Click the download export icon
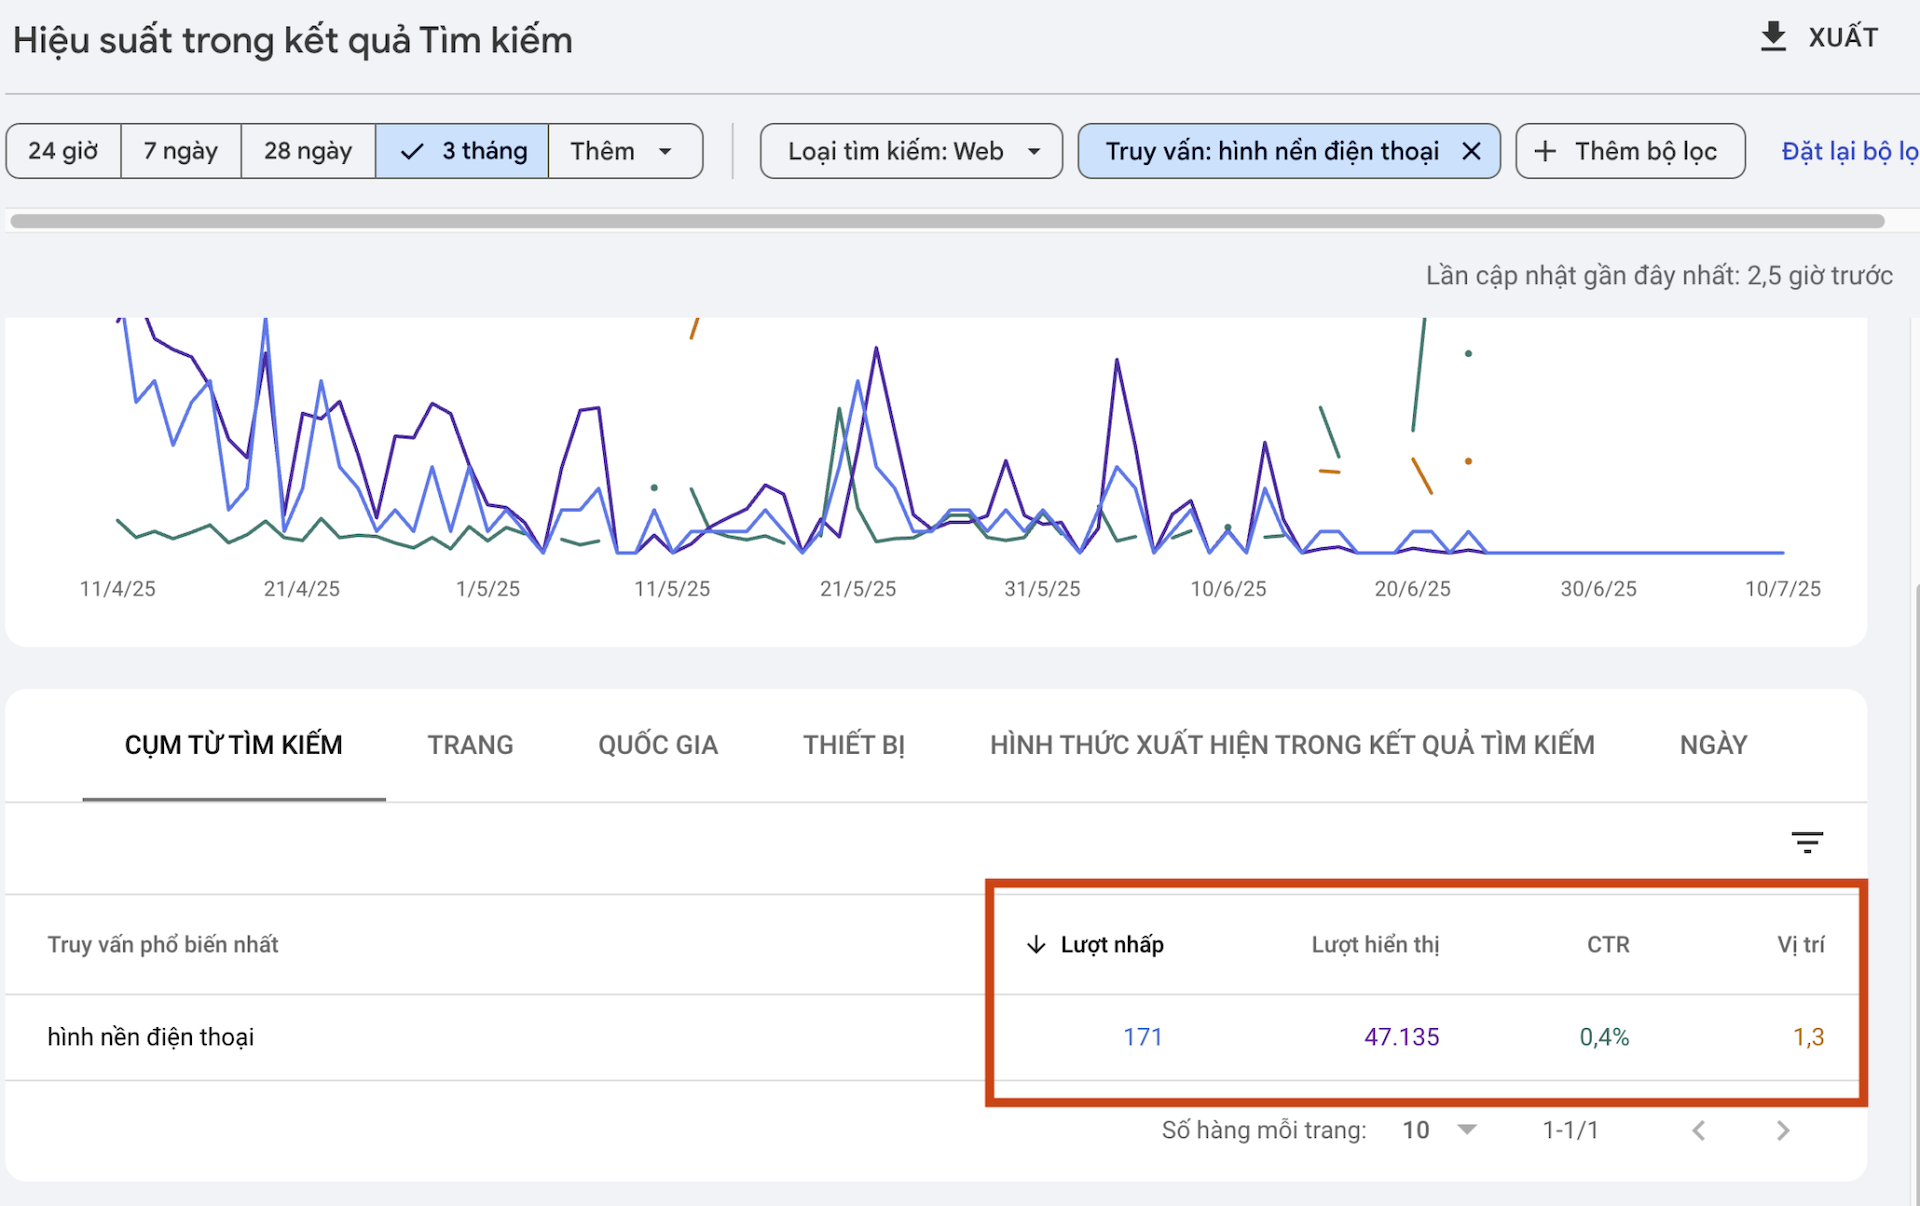The image size is (1920, 1206). coord(1772,37)
